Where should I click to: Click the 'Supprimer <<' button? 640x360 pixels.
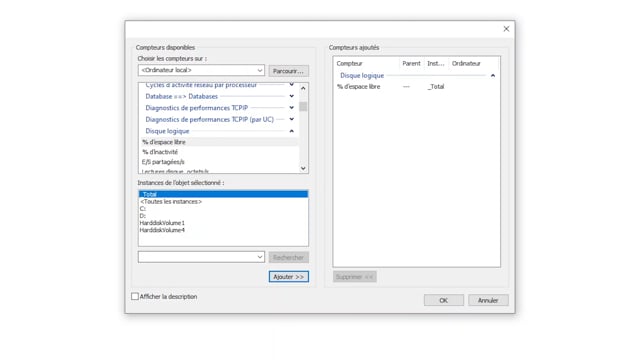354,277
